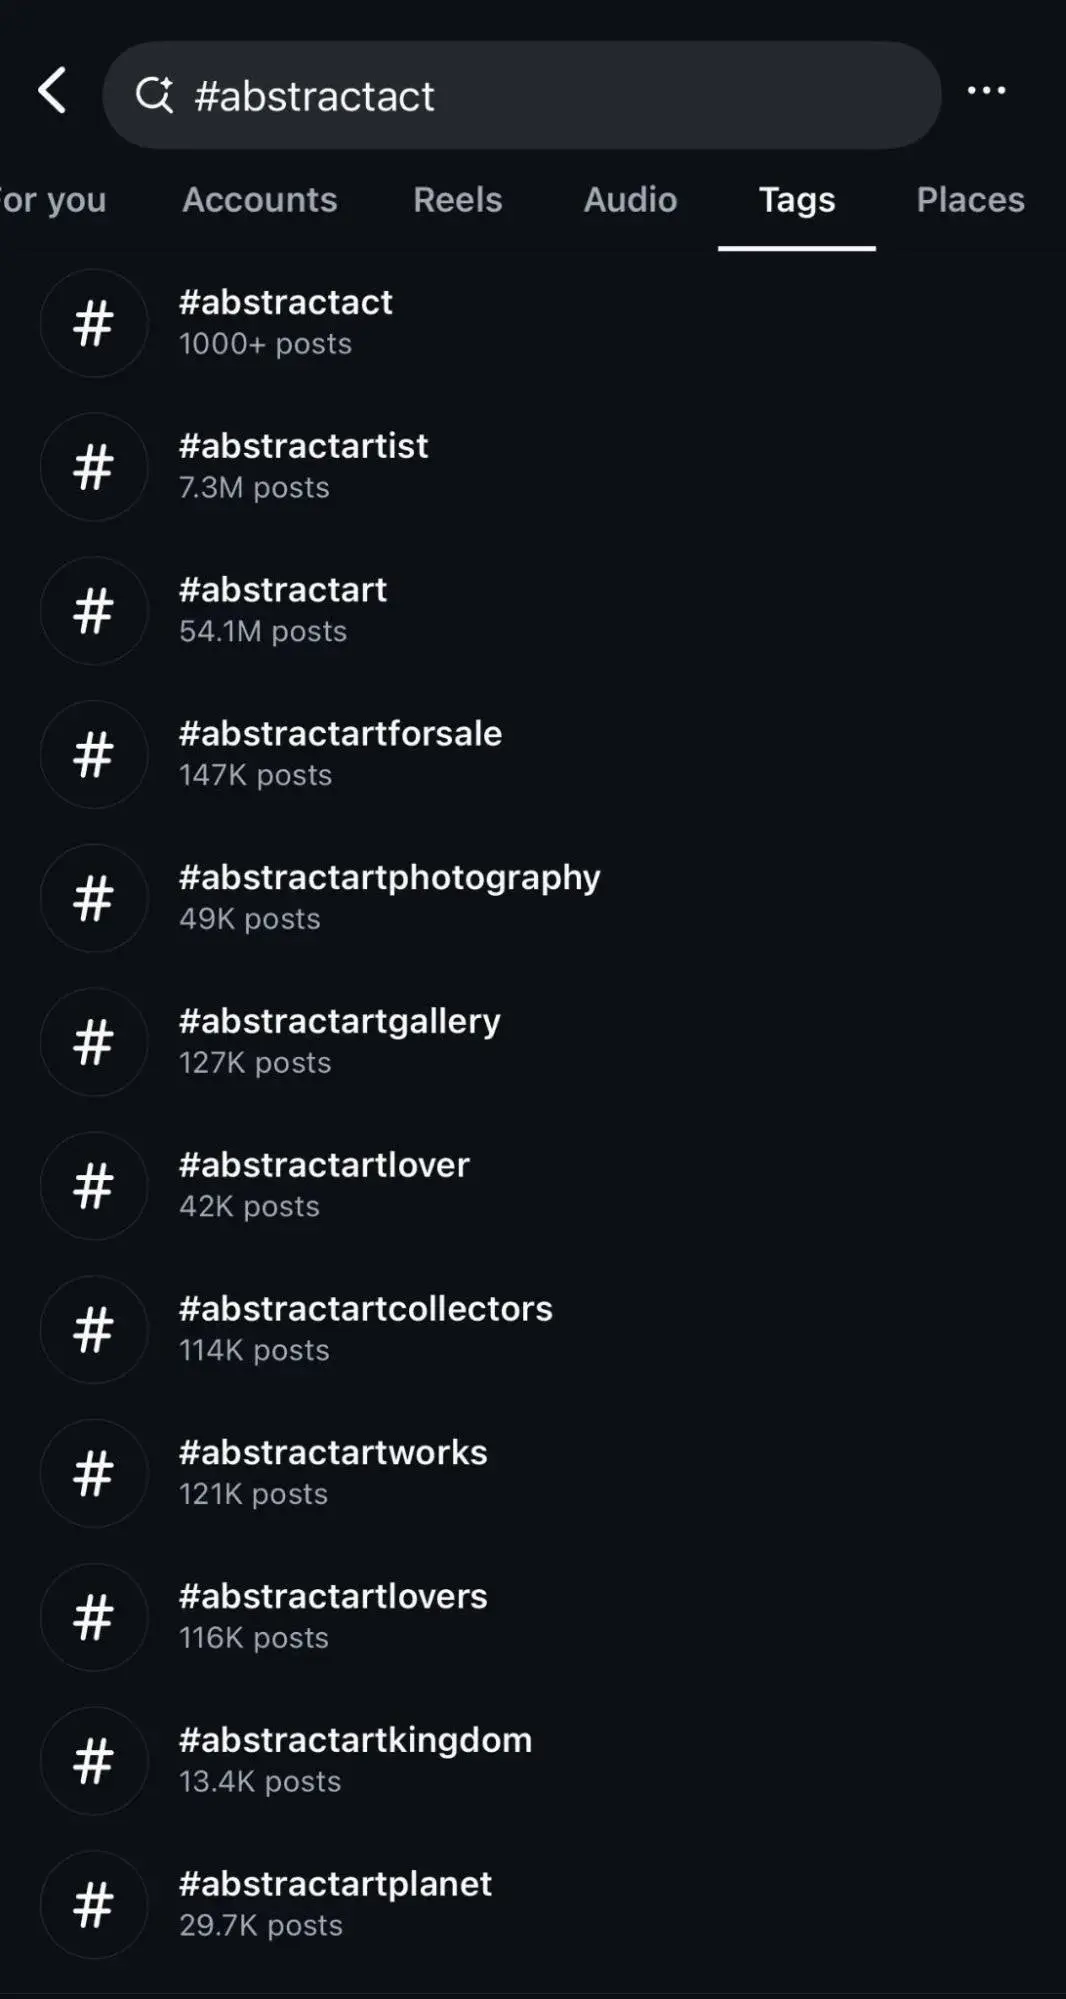Screen dimensions: 1066x1999
Task: Go to the Places tab
Action: [970, 200]
